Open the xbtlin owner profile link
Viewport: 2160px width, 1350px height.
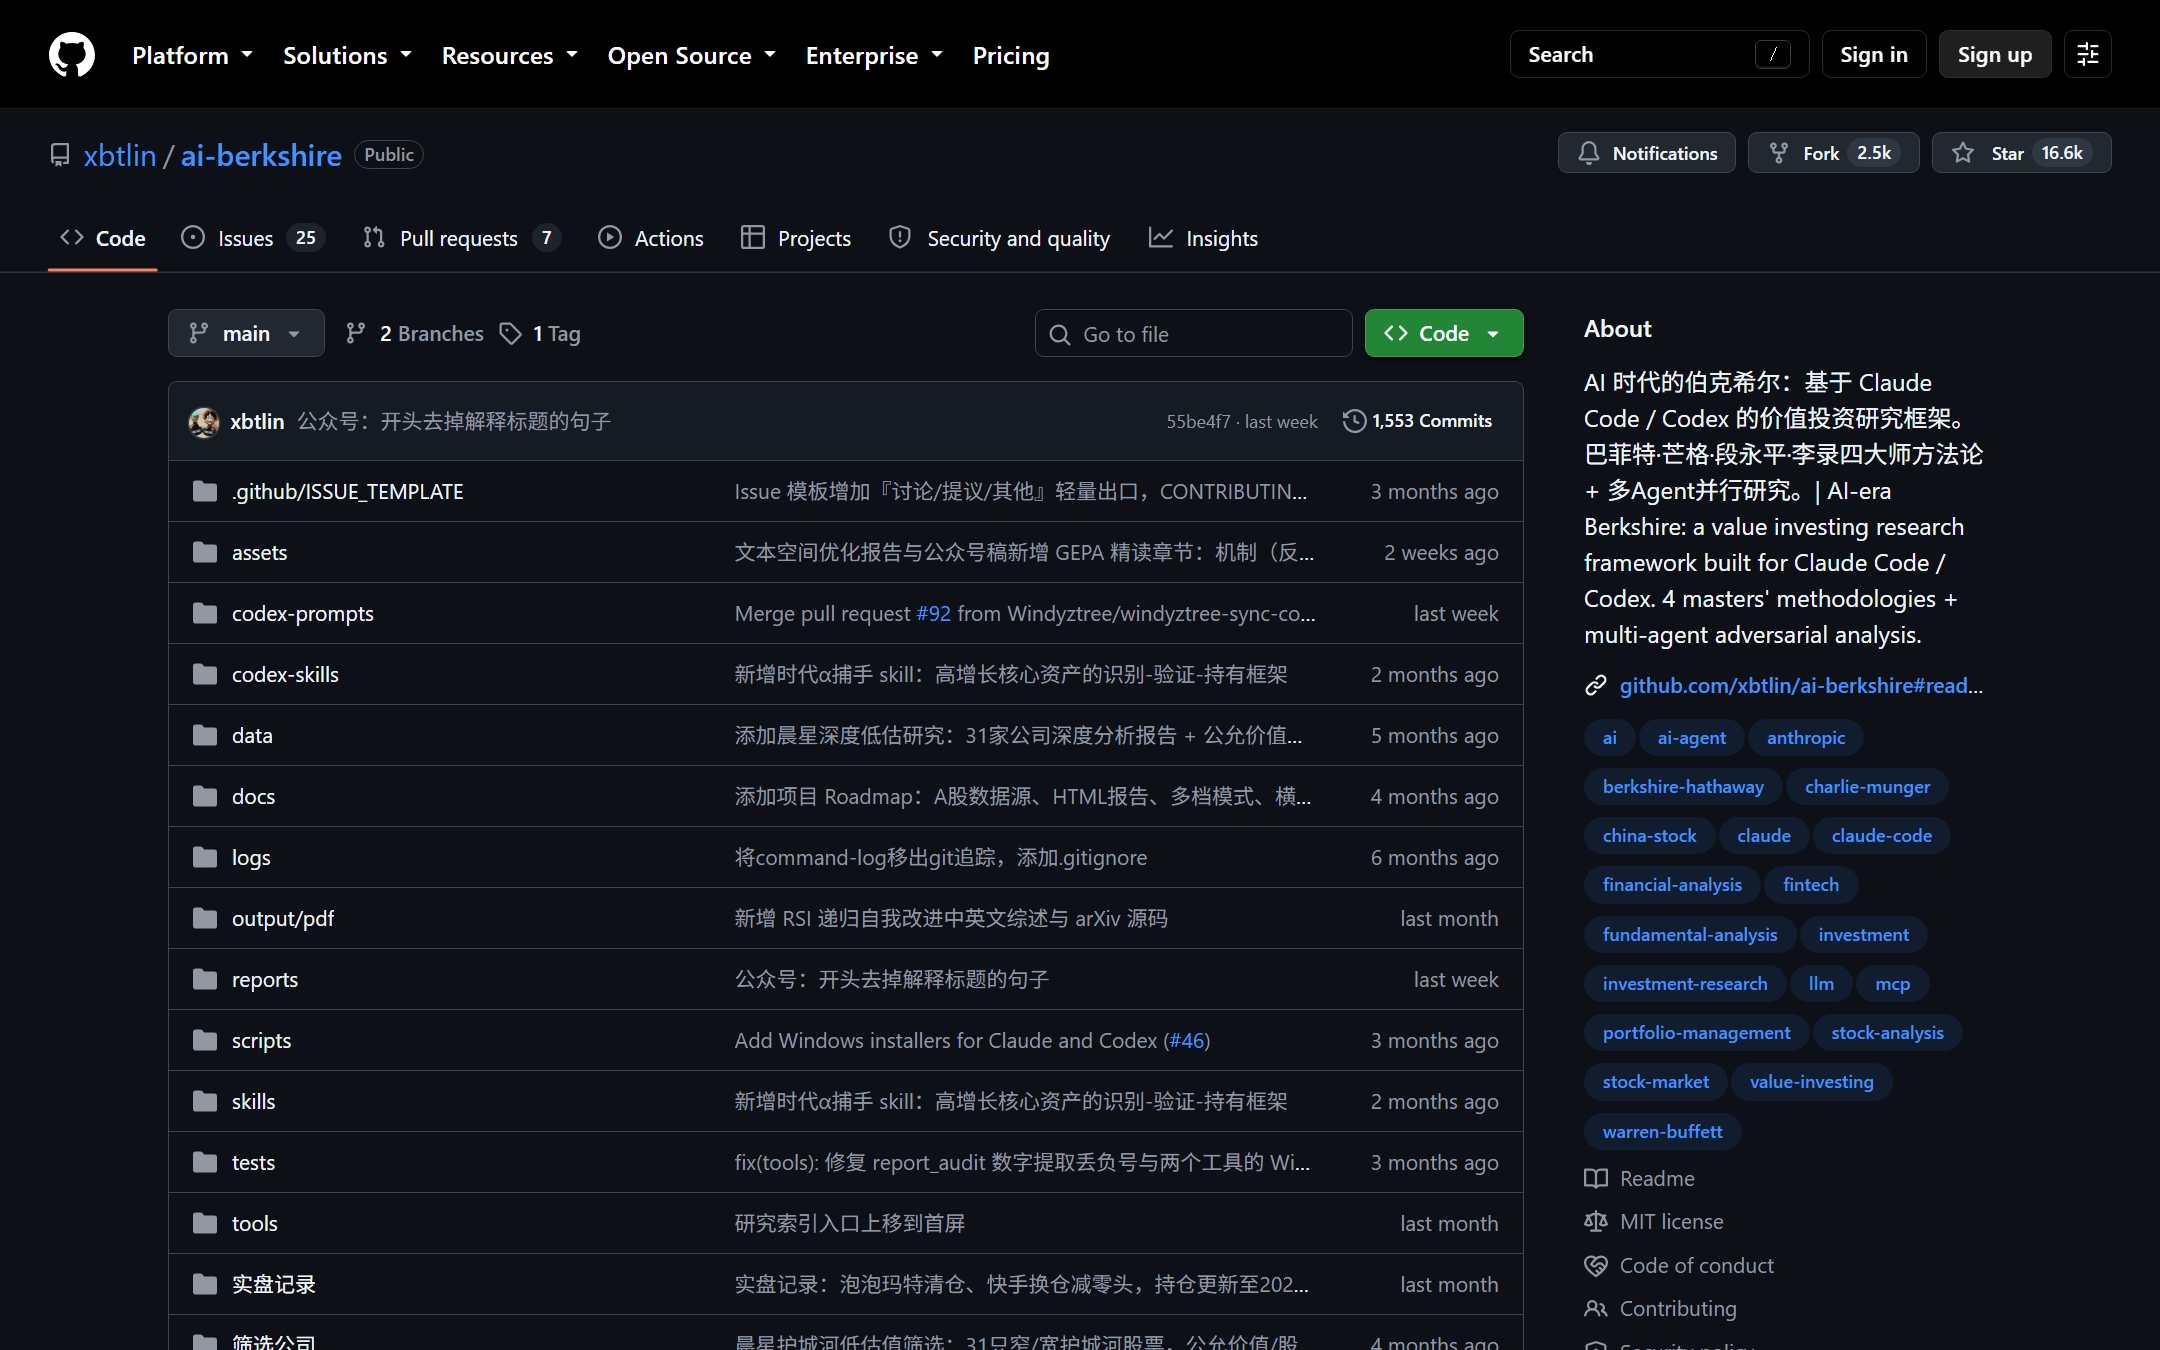[x=120, y=155]
